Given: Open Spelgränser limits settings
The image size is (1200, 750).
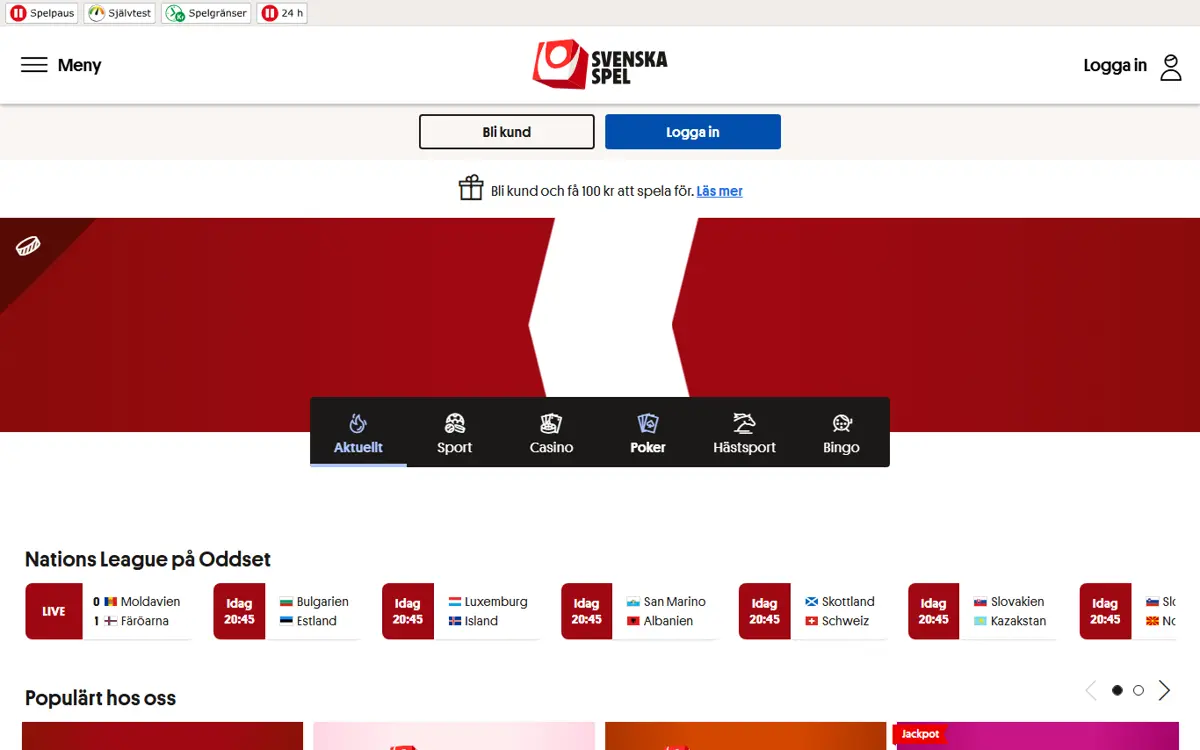Looking at the screenshot, I should point(207,13).
